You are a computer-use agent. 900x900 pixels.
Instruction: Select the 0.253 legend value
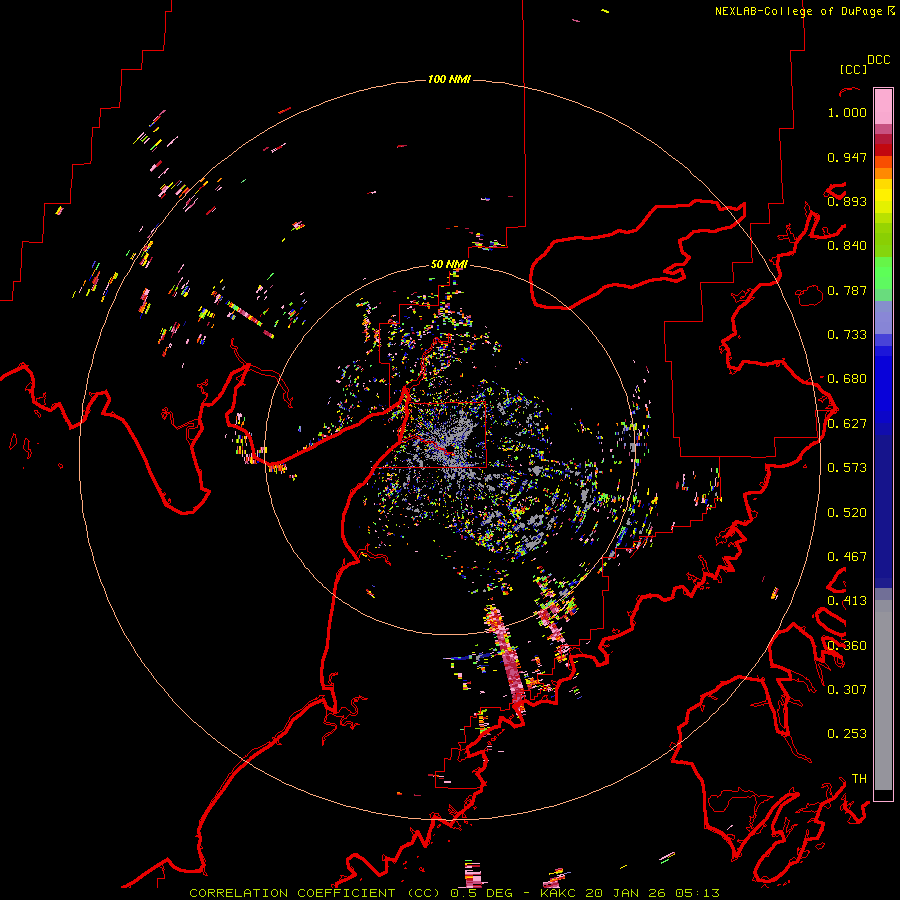(x=847, y=734)
